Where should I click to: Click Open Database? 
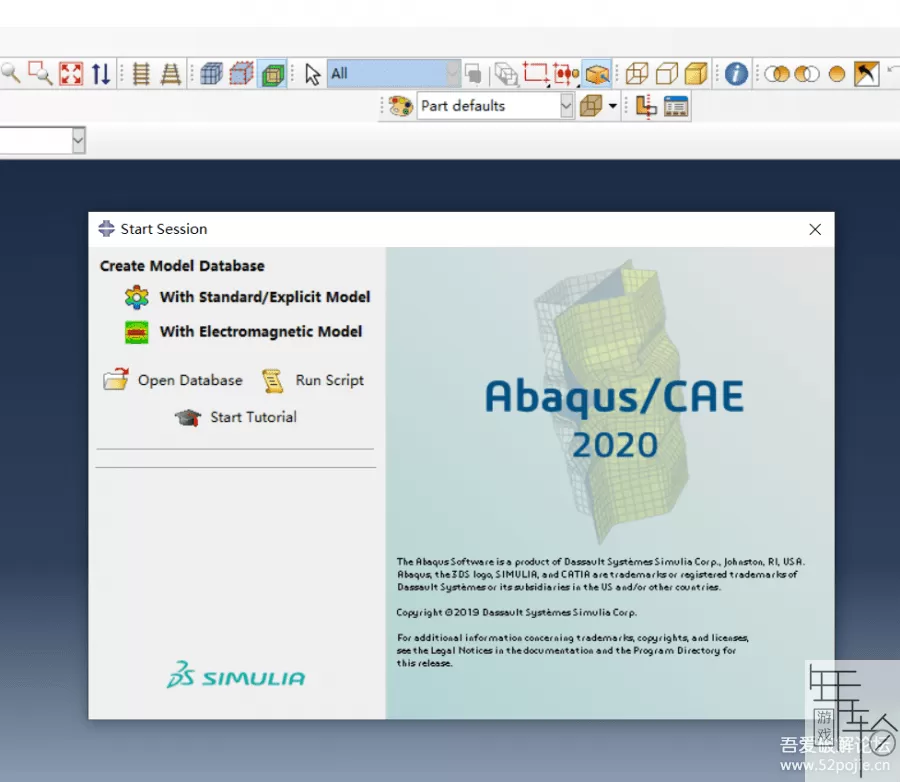pyautogui.click(x=190, y=380)
